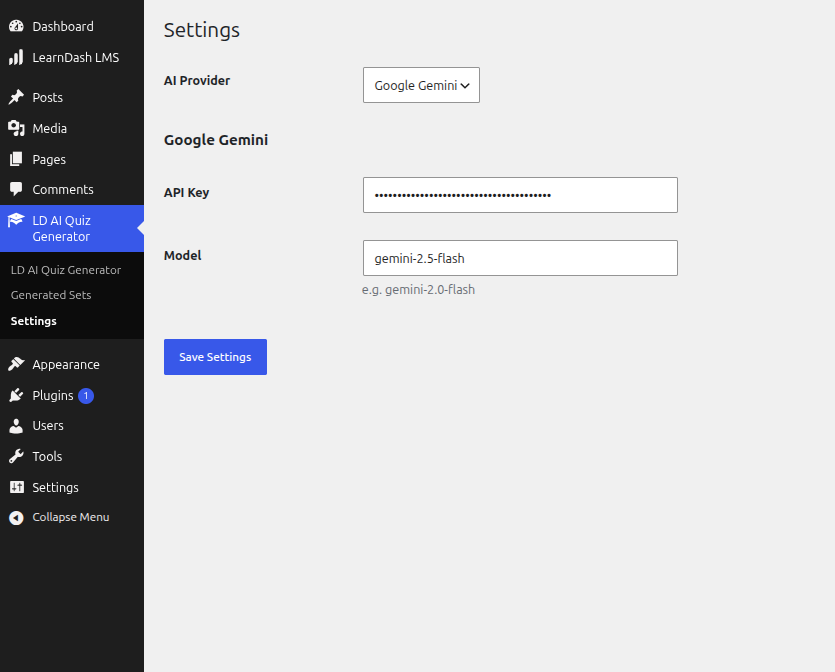Viewport: 835px width, 672px height.
Task: Open the Appearance menu
Action: pos(72,364)
